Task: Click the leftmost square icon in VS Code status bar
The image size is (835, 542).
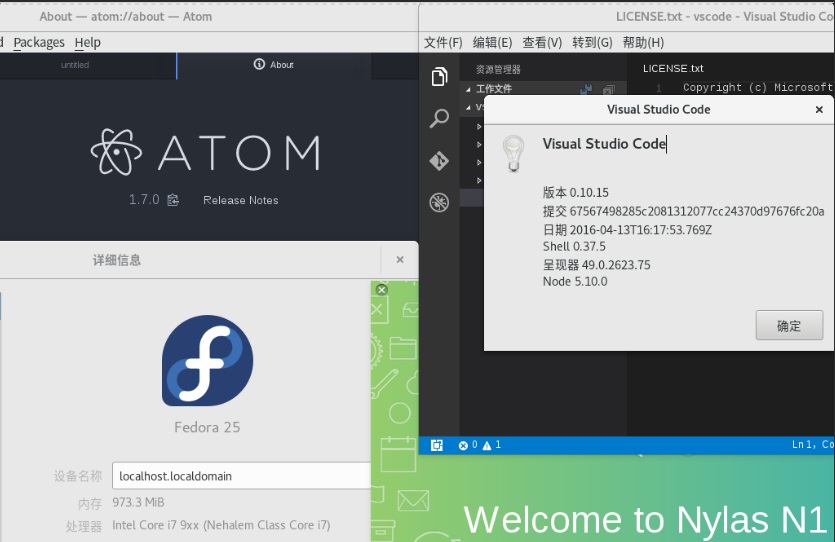Action: (x=437, y=445)
